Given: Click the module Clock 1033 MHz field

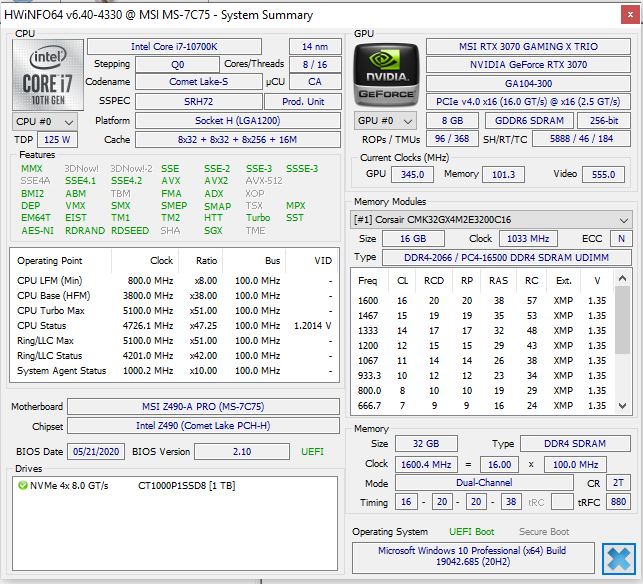Looking at the screenshot, I should 528,239.
